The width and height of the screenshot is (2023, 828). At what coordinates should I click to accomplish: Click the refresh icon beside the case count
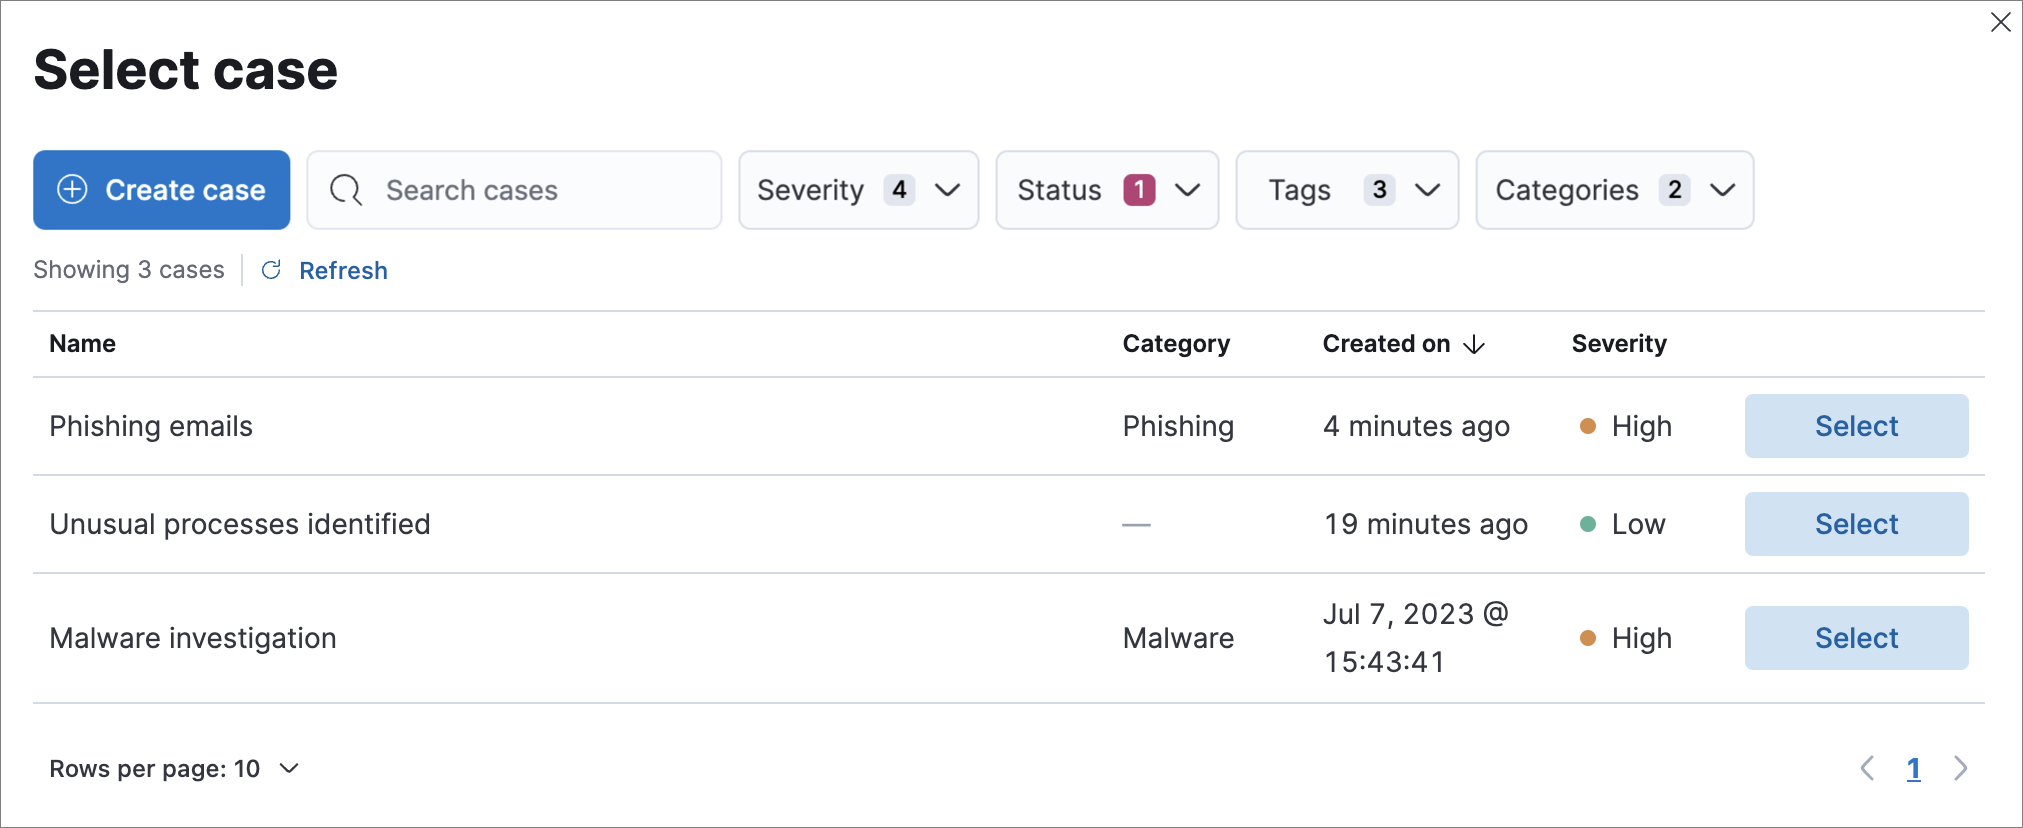click(271, 270)
